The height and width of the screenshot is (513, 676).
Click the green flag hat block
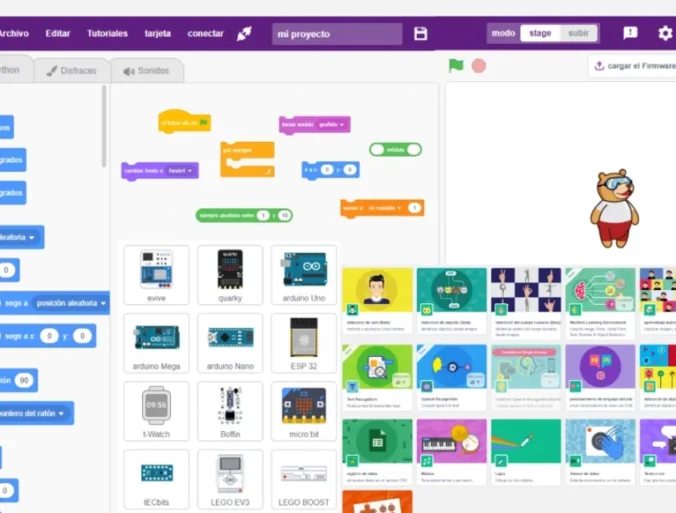185,122
